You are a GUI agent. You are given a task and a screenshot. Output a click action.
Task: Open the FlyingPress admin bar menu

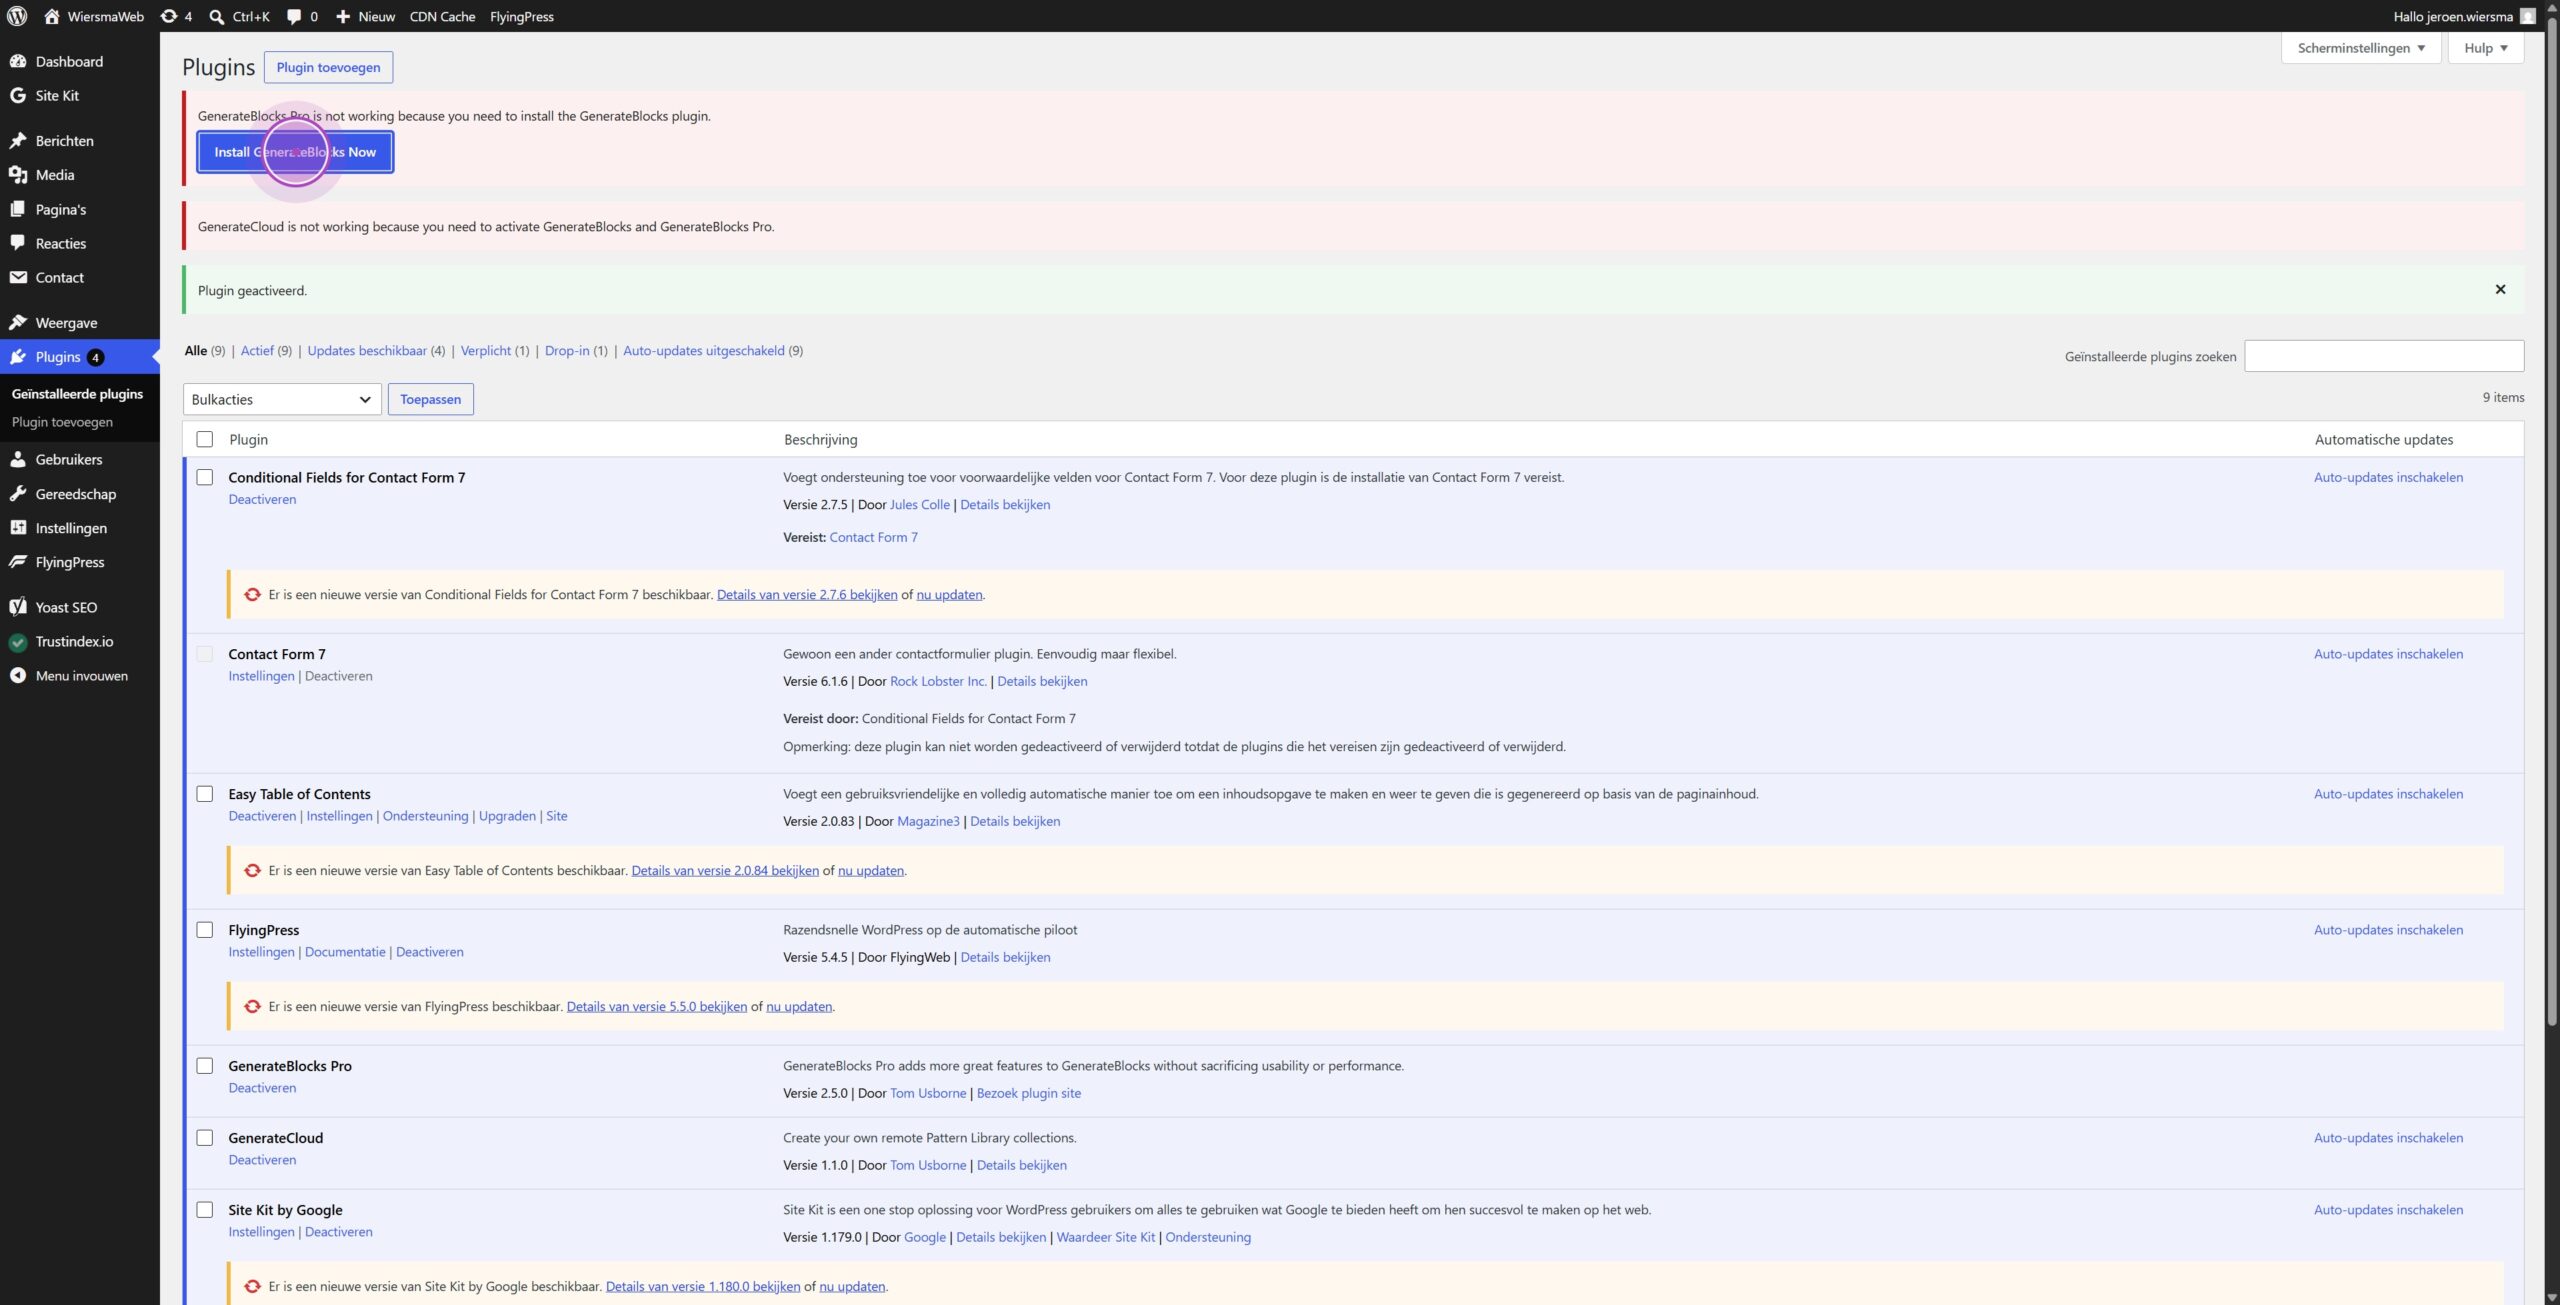pos(522,16)
